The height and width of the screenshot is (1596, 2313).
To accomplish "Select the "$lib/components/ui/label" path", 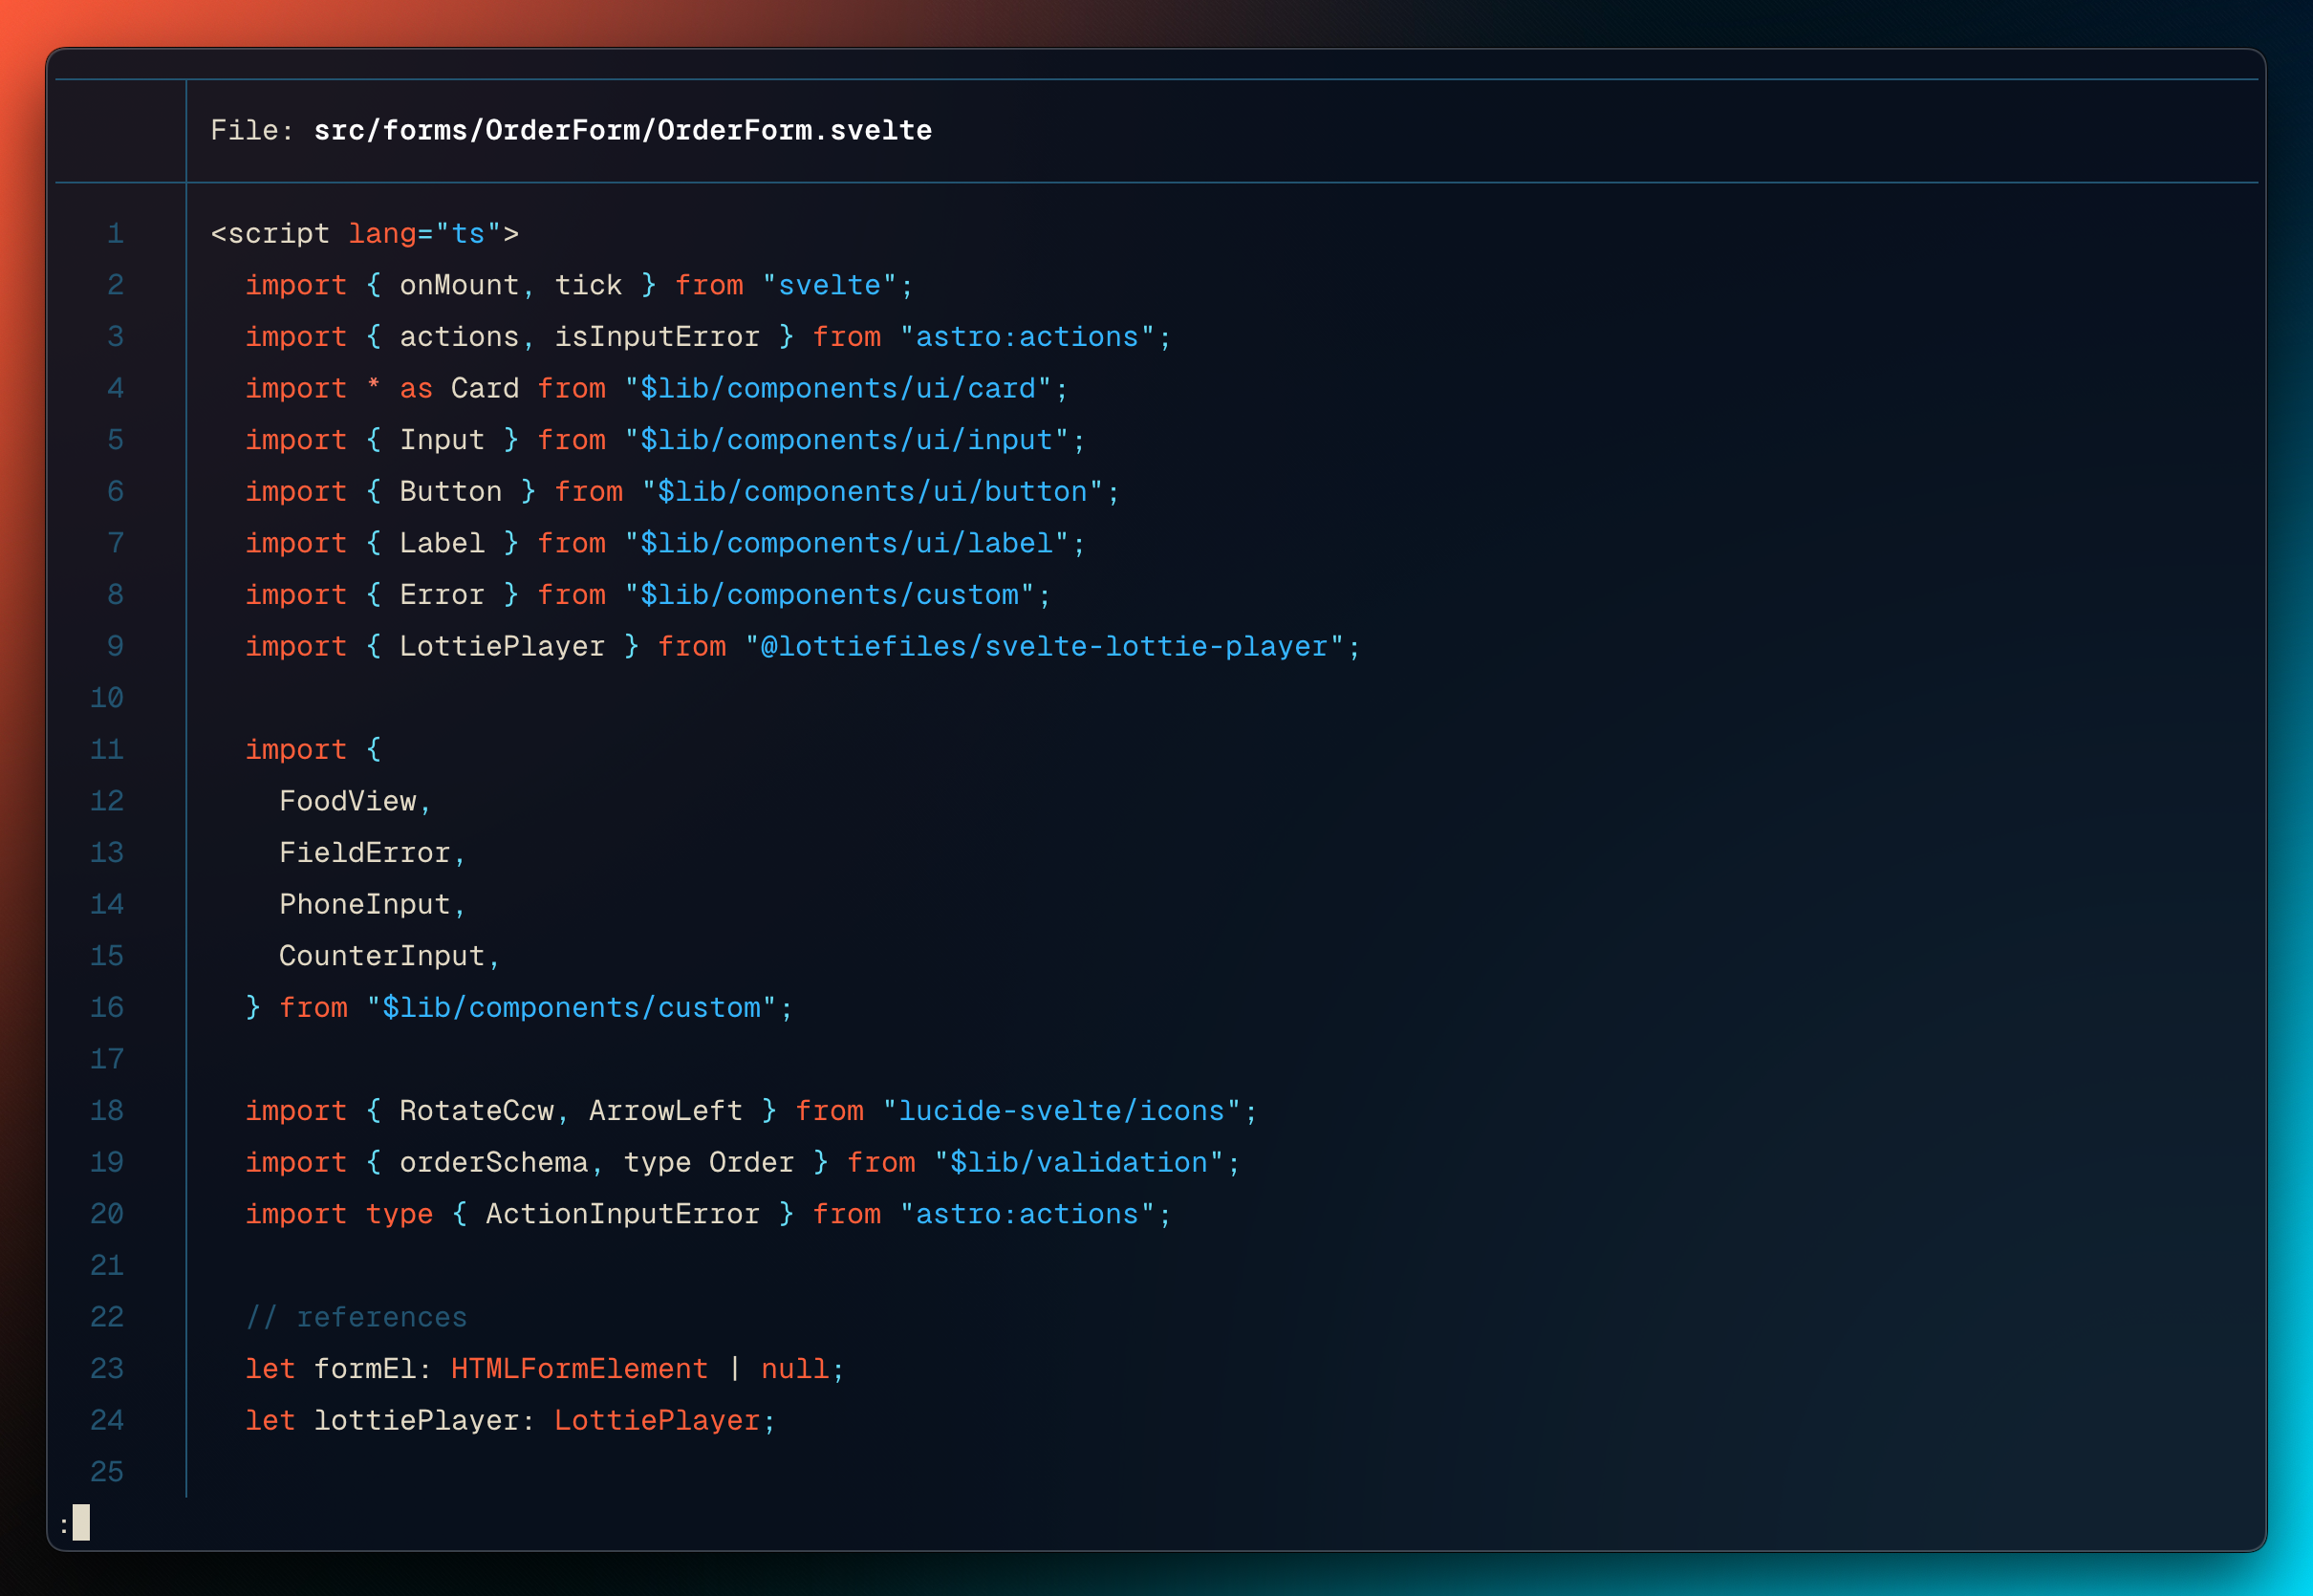I will (x=847, y=544).
